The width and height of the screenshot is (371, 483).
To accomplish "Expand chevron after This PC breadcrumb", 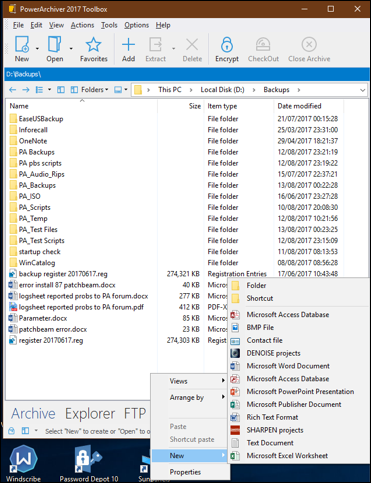I will click(x=191, y=90).
